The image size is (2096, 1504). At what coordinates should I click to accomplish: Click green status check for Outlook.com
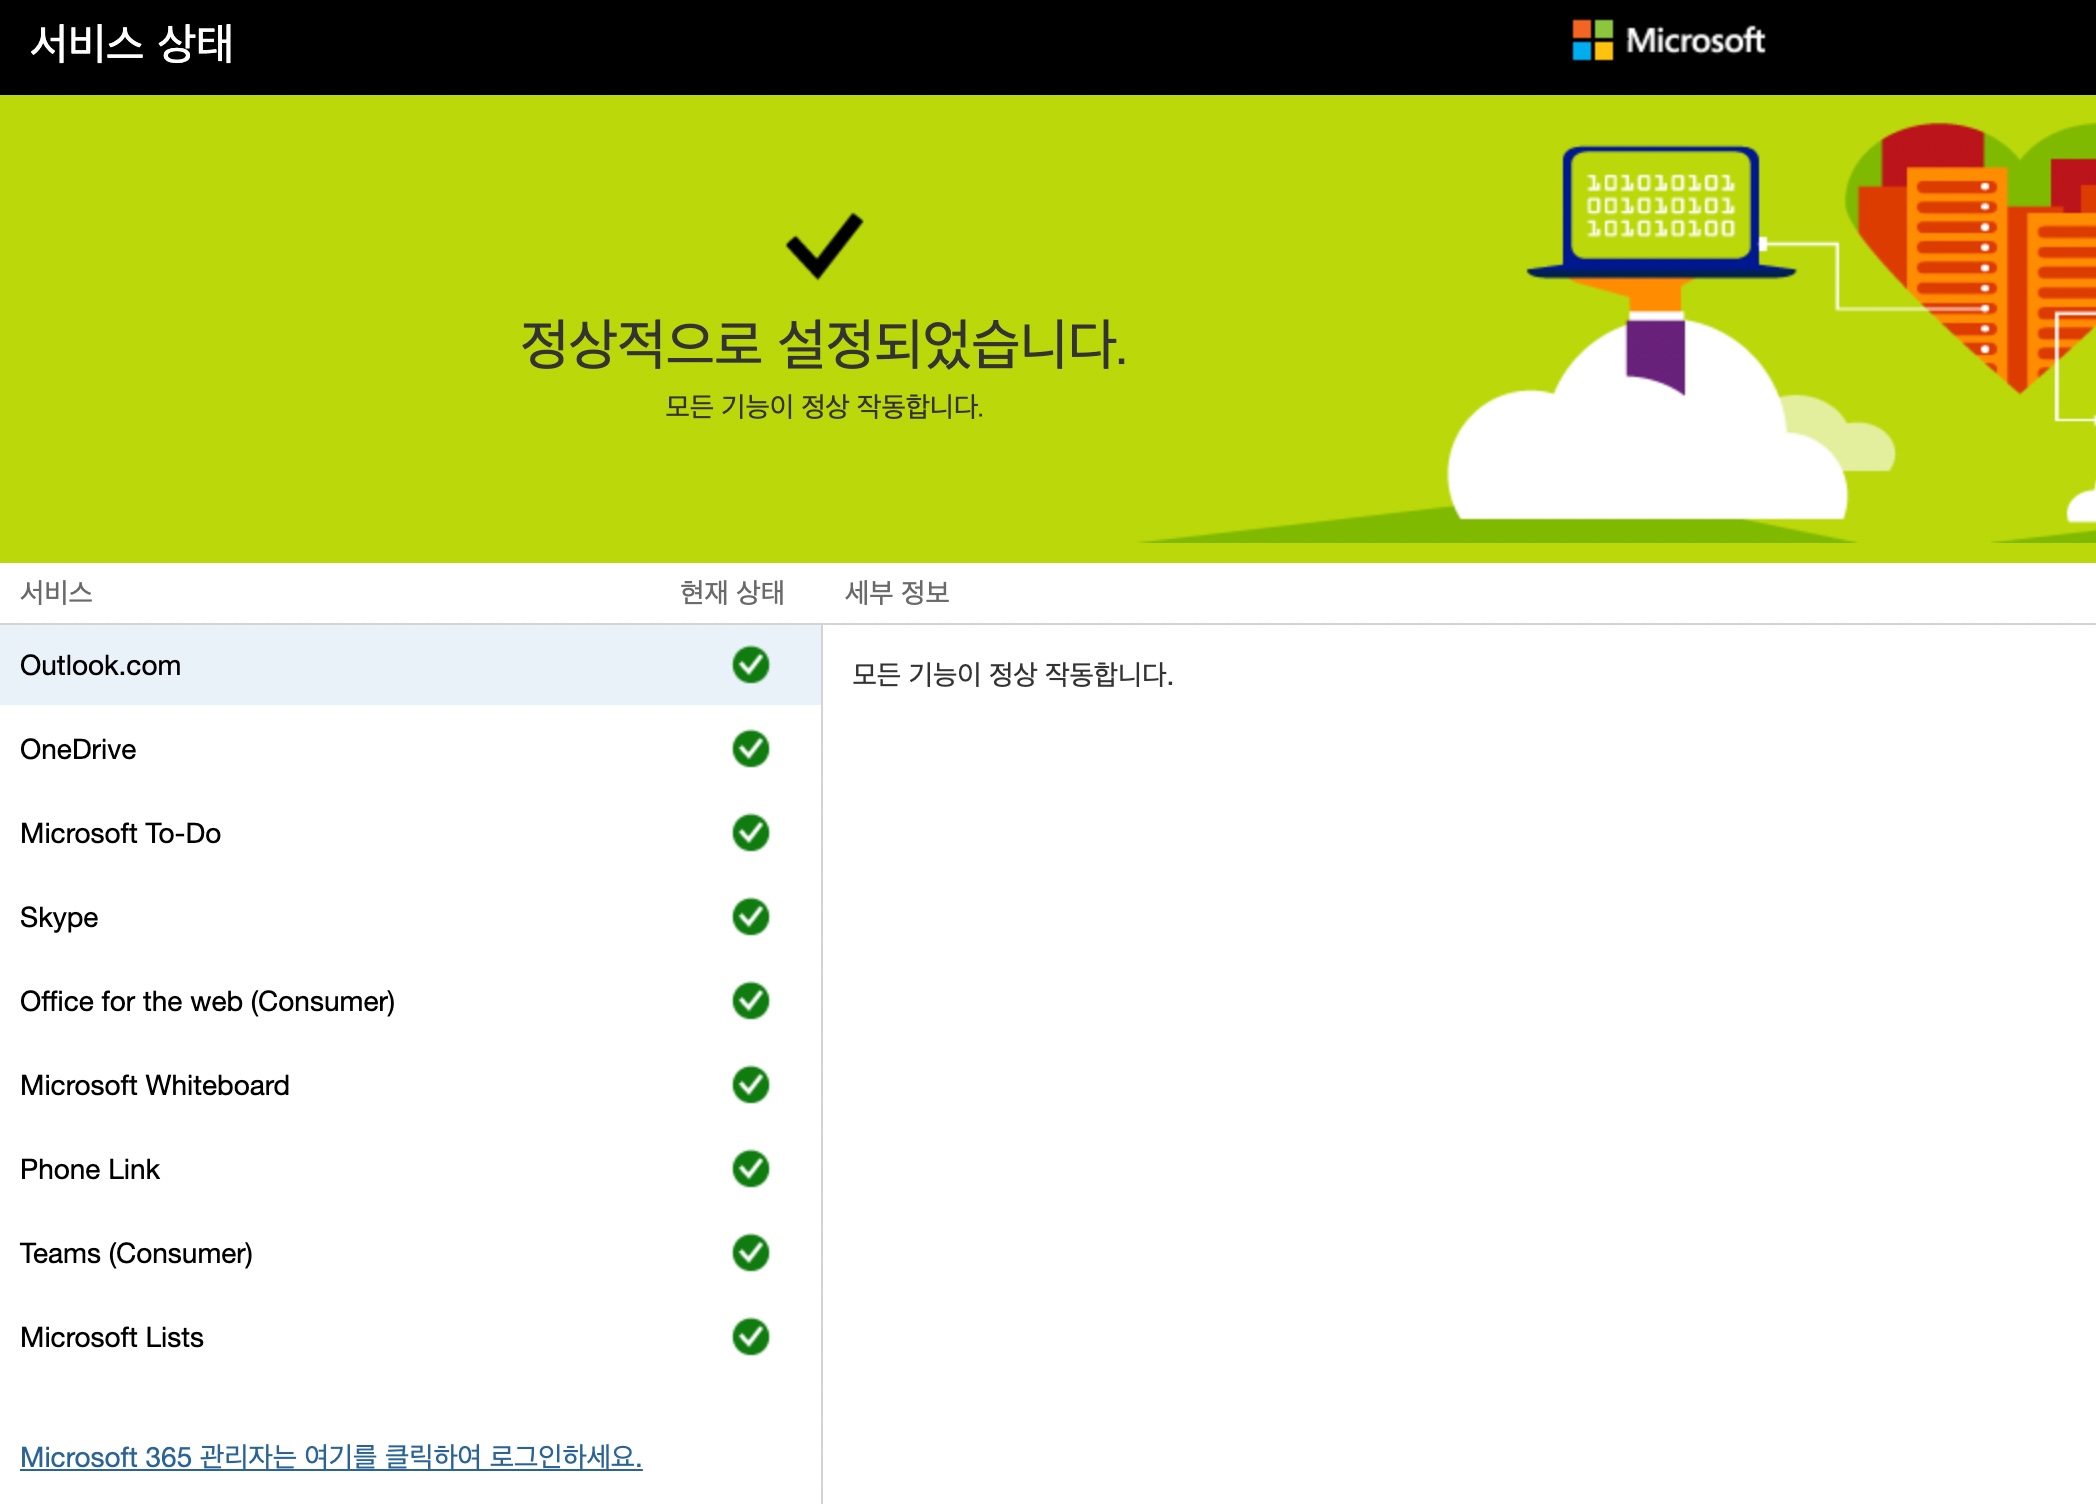point(751,665)
